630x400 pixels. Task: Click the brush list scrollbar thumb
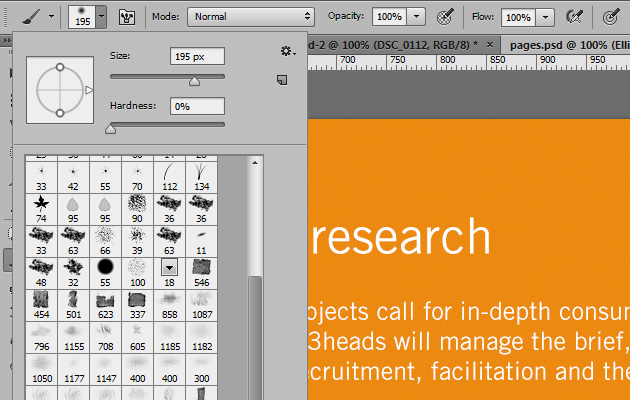255,337
